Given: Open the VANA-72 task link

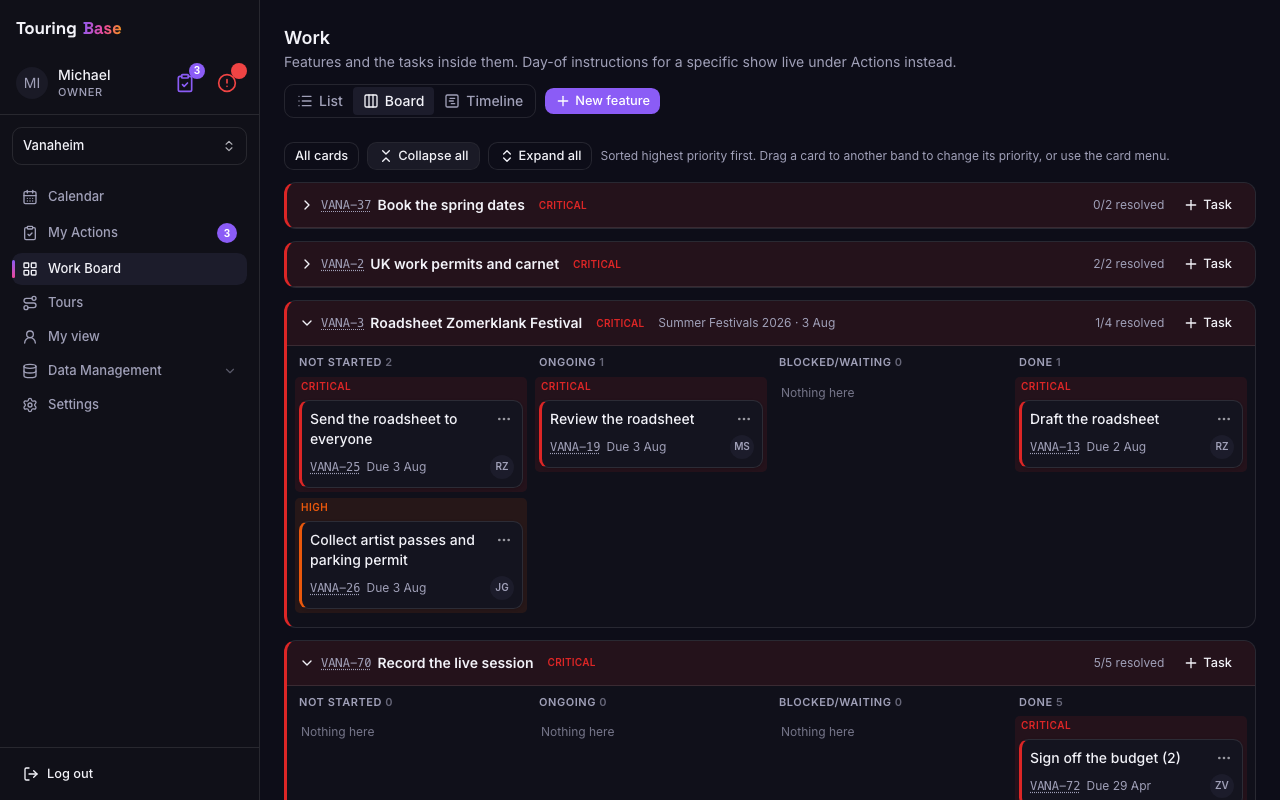Looking at the screenshot, I should tap(1055, 786).
